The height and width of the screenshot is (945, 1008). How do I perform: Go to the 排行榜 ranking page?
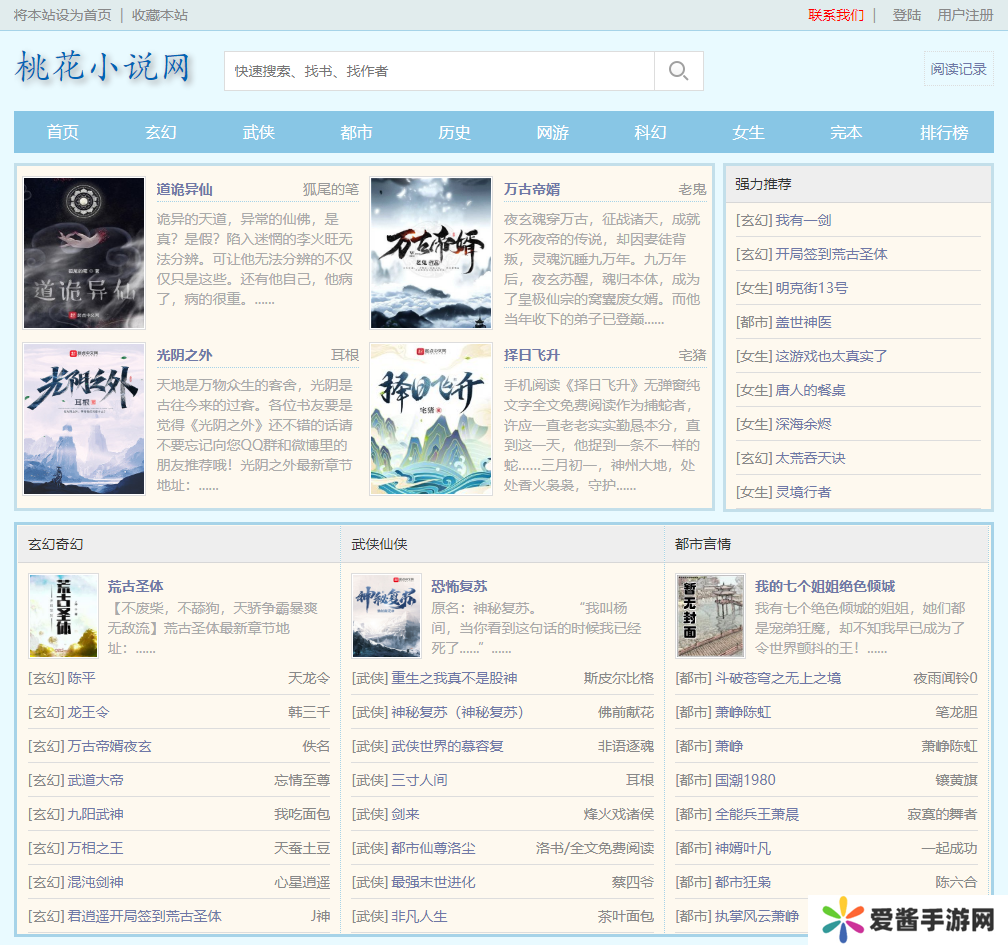[944, 132]
